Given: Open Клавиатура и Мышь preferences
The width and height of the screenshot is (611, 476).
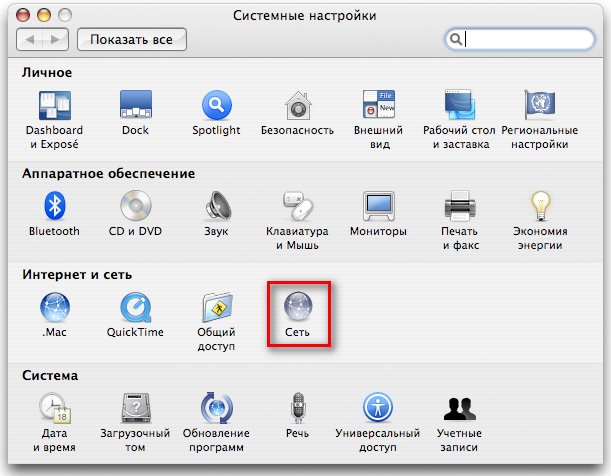Looking at the screenshot, I should click(297, 206).
